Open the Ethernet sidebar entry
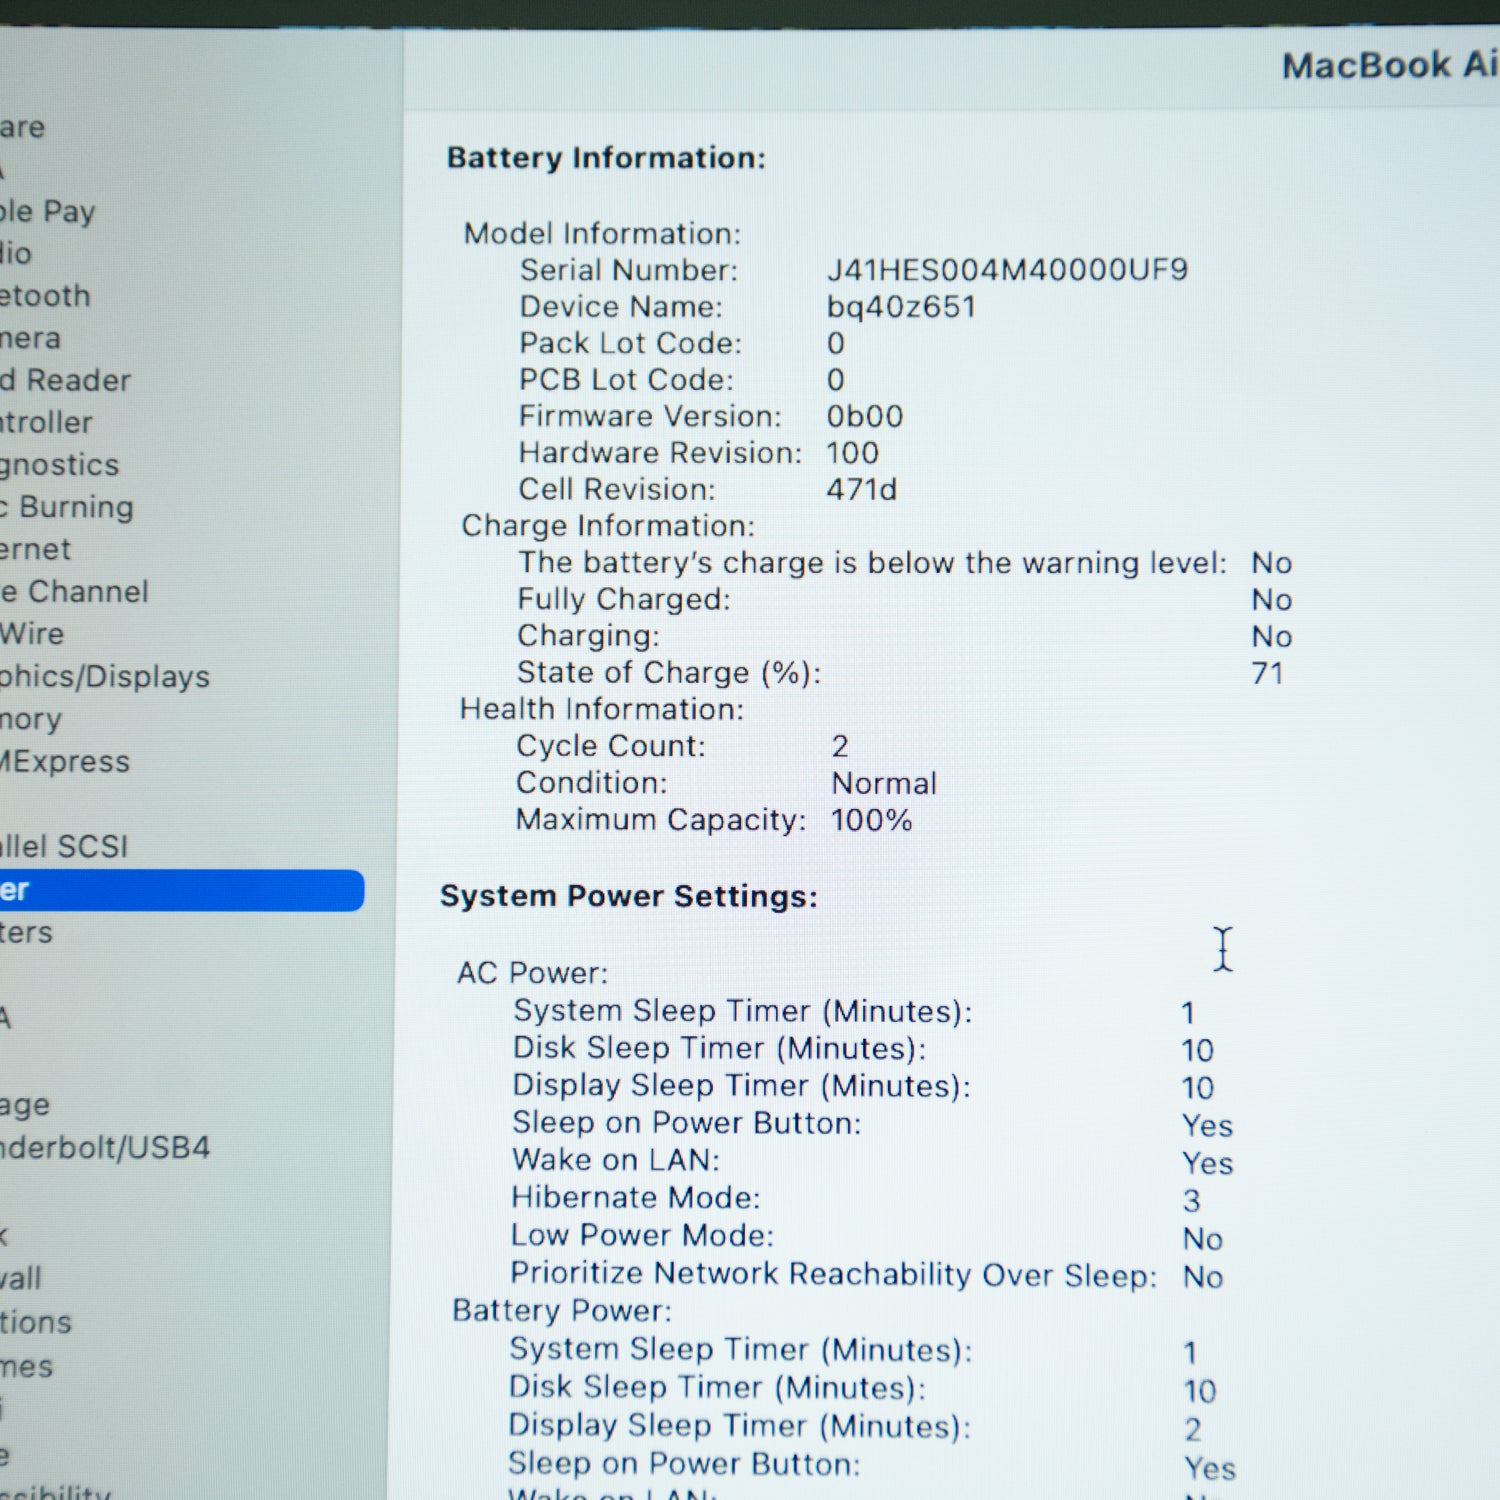This screenshot has height=1500, width=1500. point(35,549)
